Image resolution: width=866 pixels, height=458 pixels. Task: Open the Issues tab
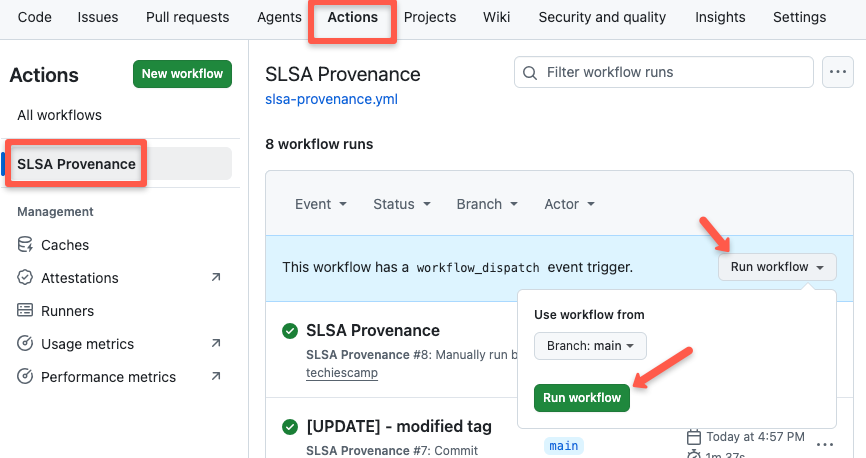tap(98, 17)
